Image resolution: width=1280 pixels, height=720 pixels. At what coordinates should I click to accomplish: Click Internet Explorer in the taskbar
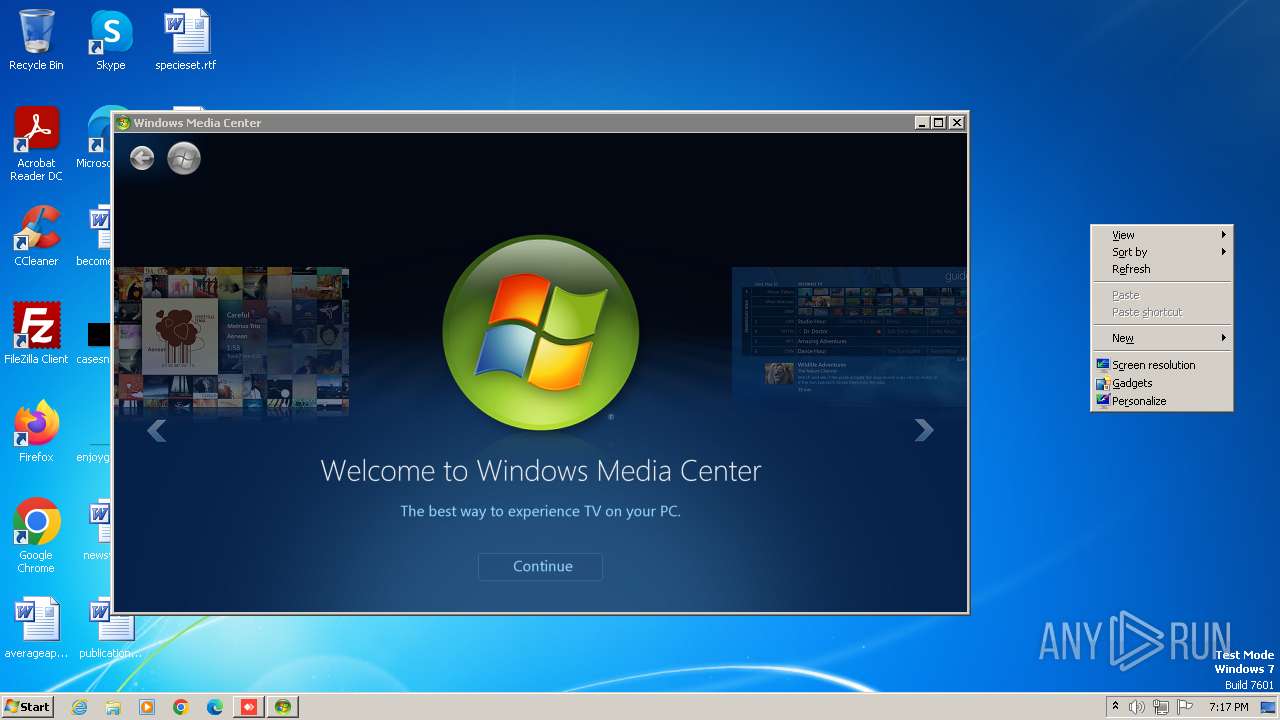[79, 707]
